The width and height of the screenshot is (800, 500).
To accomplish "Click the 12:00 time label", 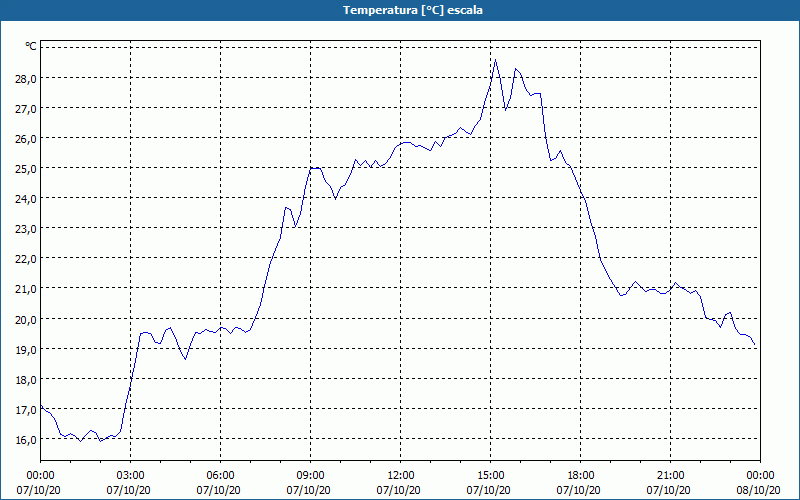I will (x=401, y=476).
